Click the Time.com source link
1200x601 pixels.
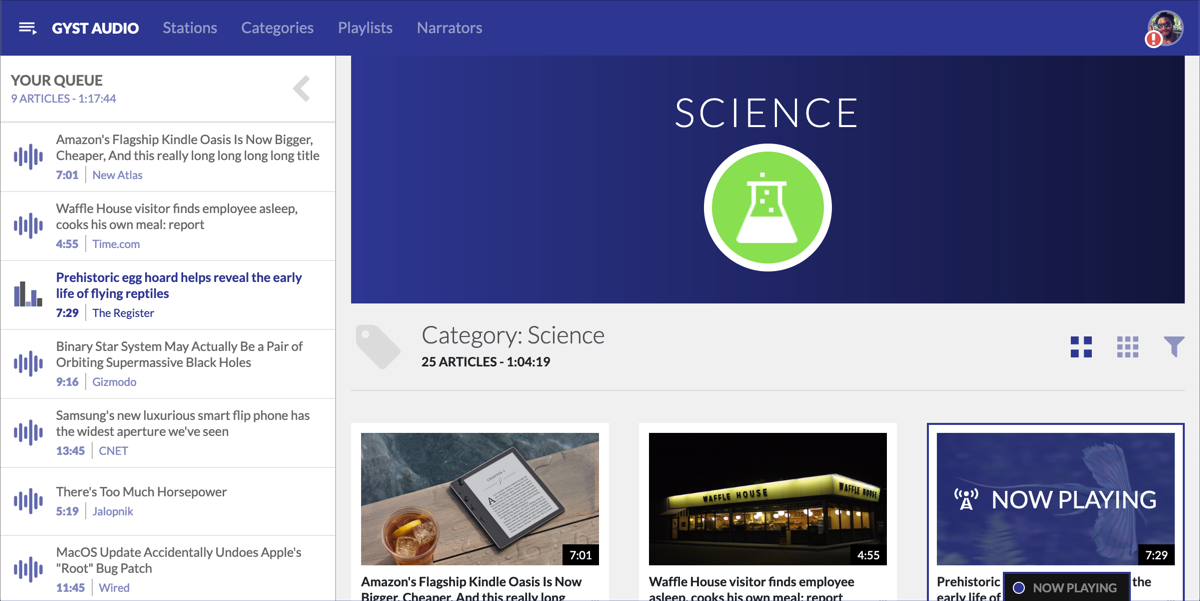pos(116,244)
